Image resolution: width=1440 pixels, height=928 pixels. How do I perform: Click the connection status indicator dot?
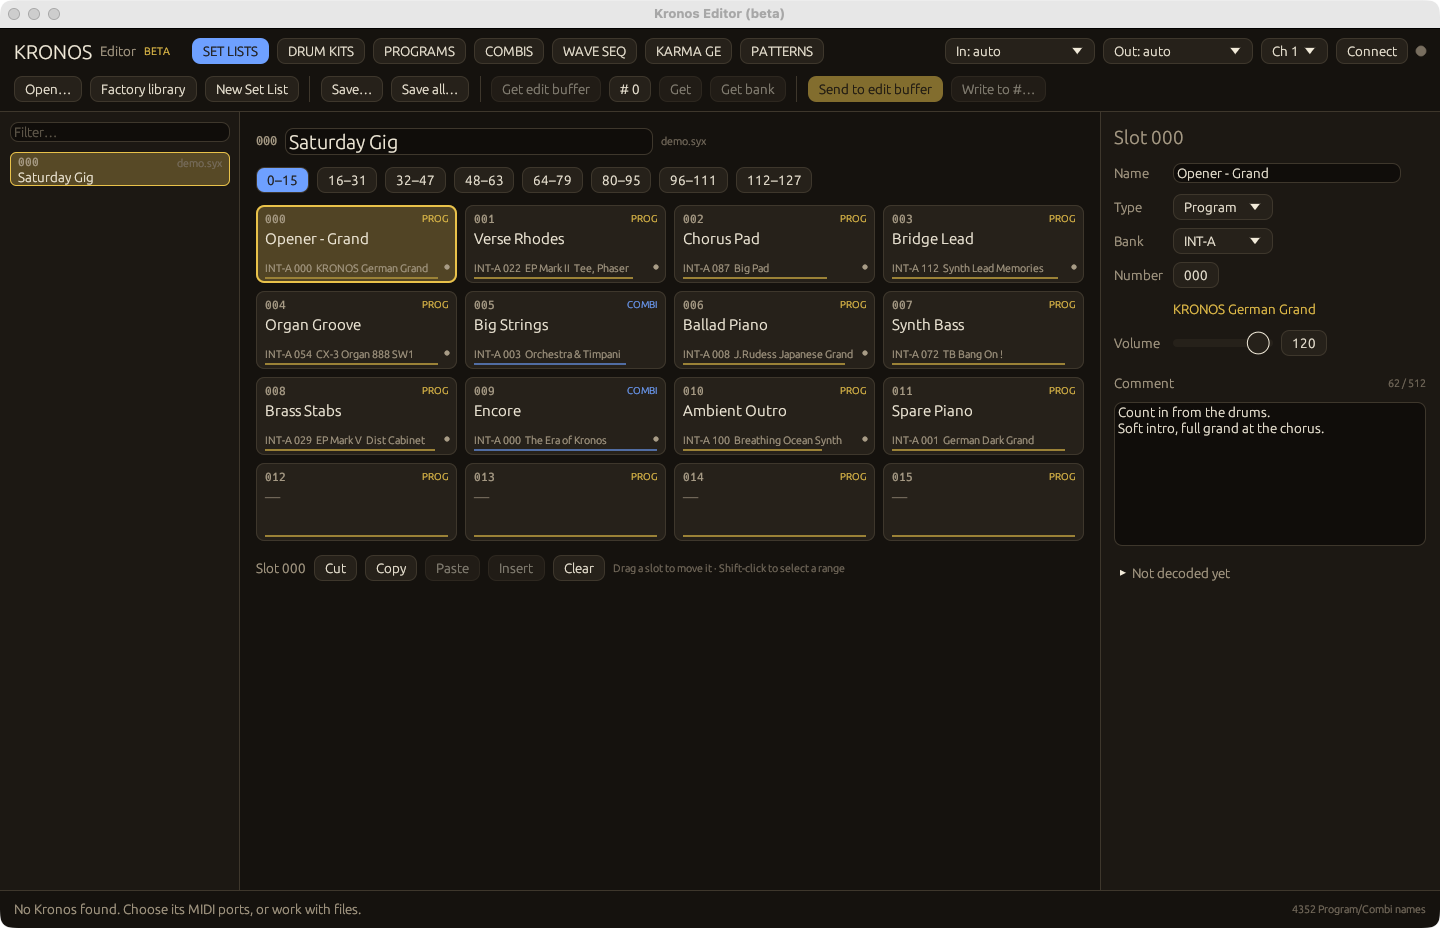(x=1421, y=51)
